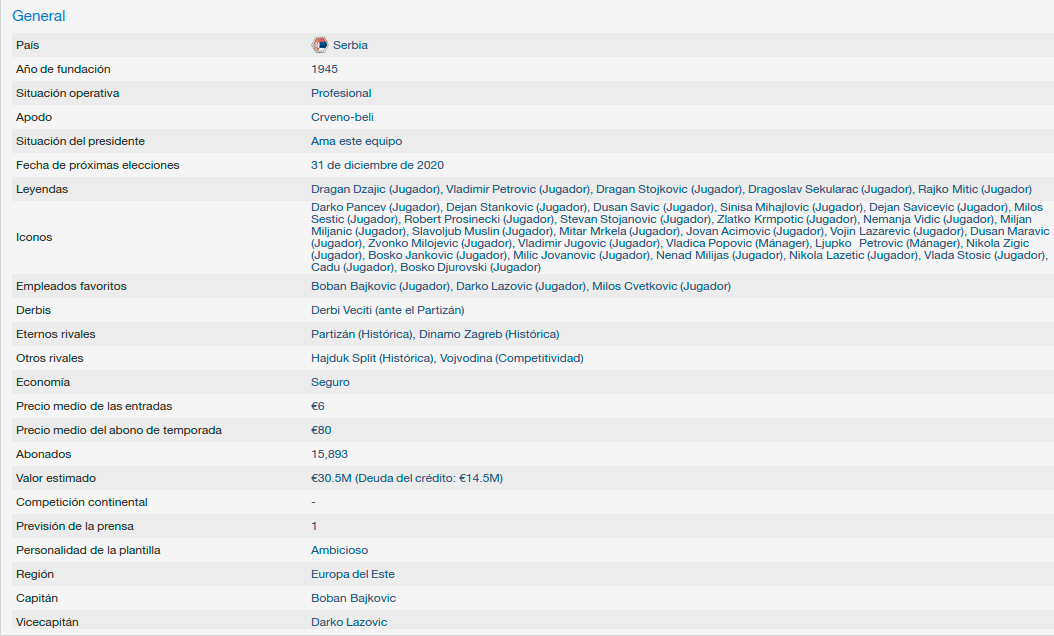1054x636 pixels.
Task: Click the Serbia flag icon
Action: [320, 45]
